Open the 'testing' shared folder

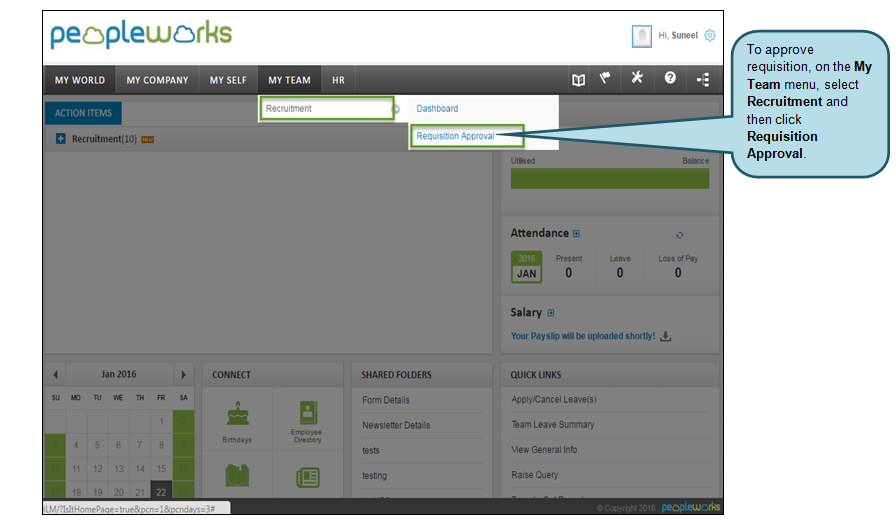click(x=374, y=475)
